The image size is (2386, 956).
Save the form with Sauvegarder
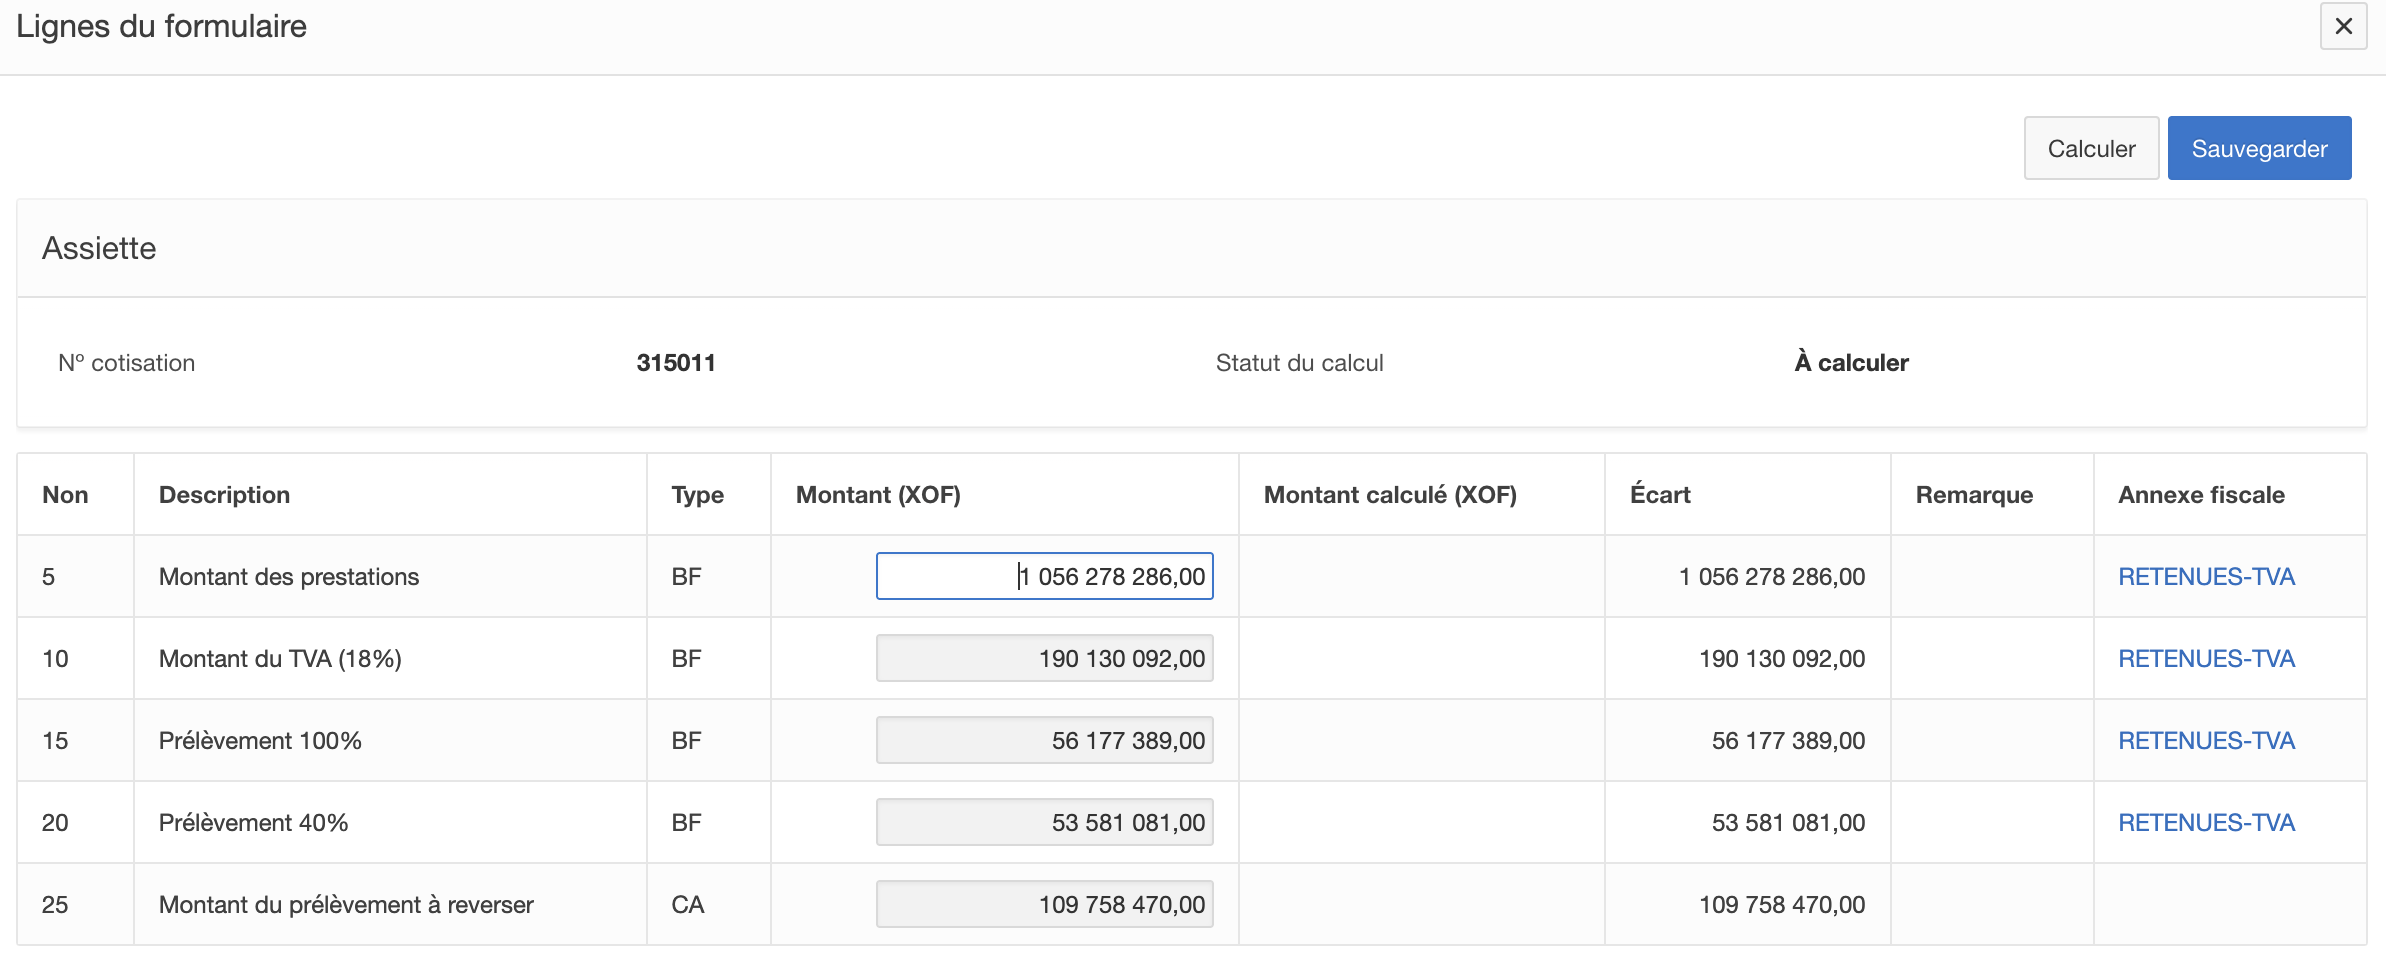click(2258, 149)
